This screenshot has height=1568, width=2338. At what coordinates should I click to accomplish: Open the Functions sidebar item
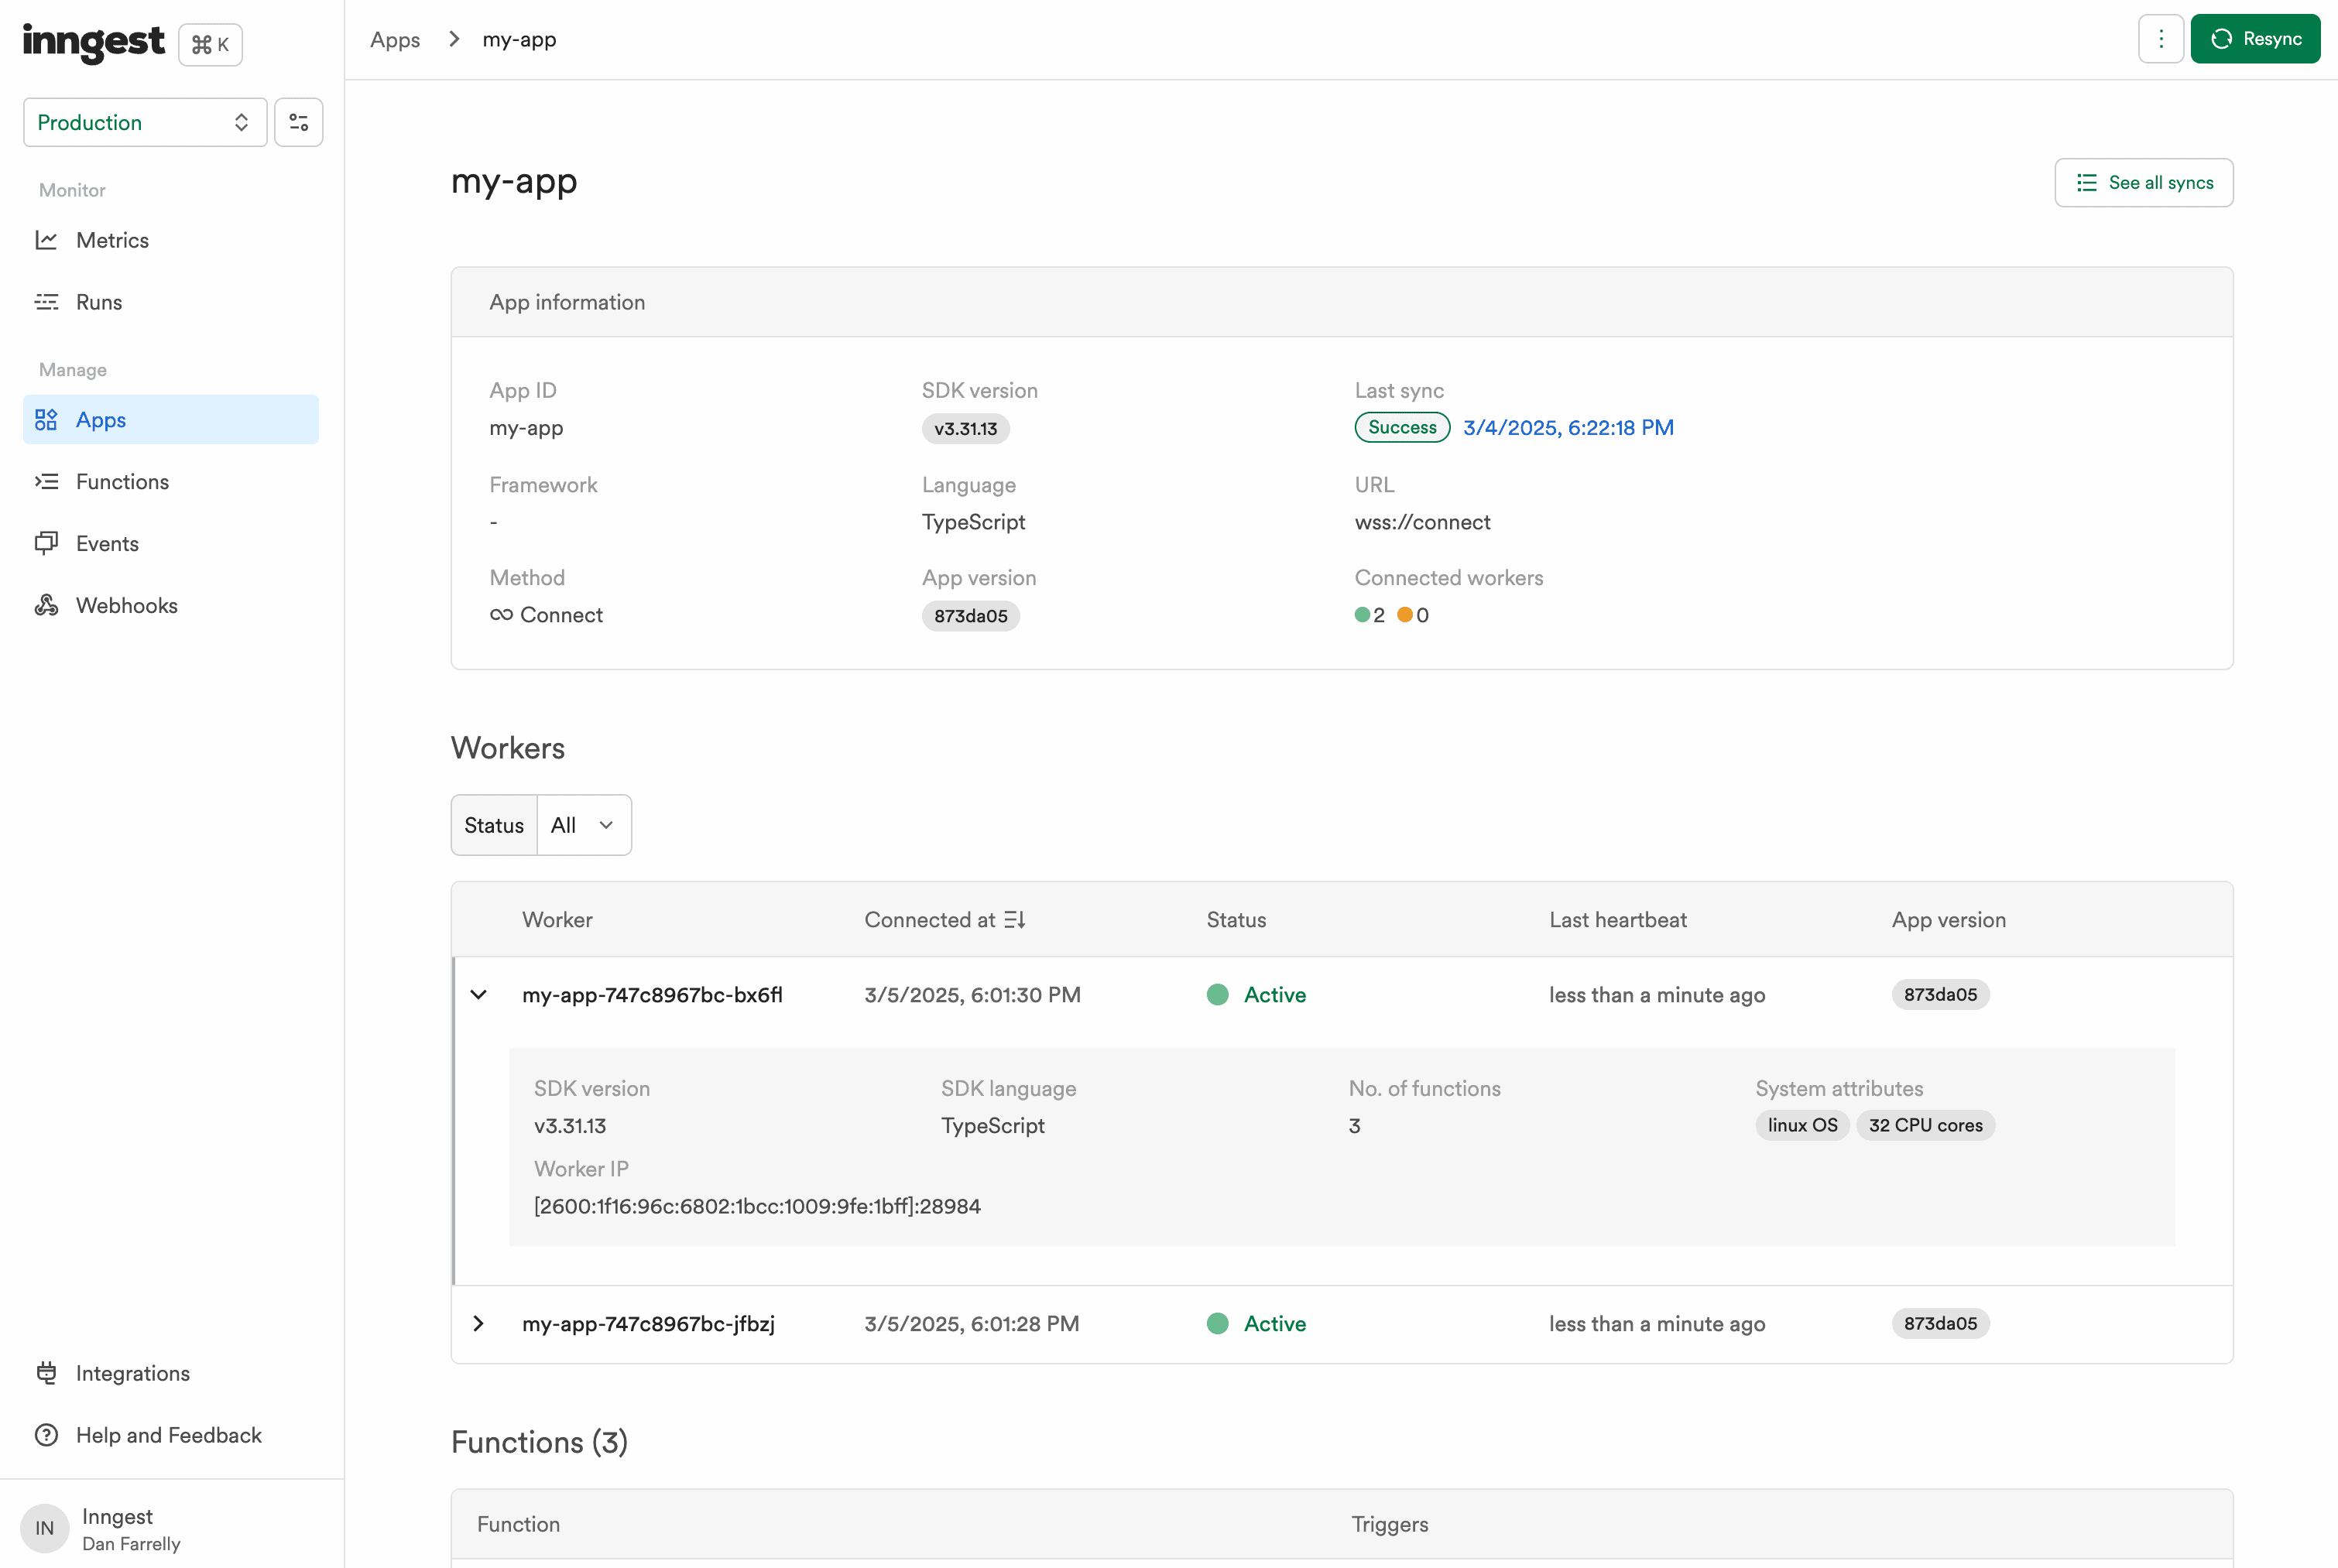[123, 481]
